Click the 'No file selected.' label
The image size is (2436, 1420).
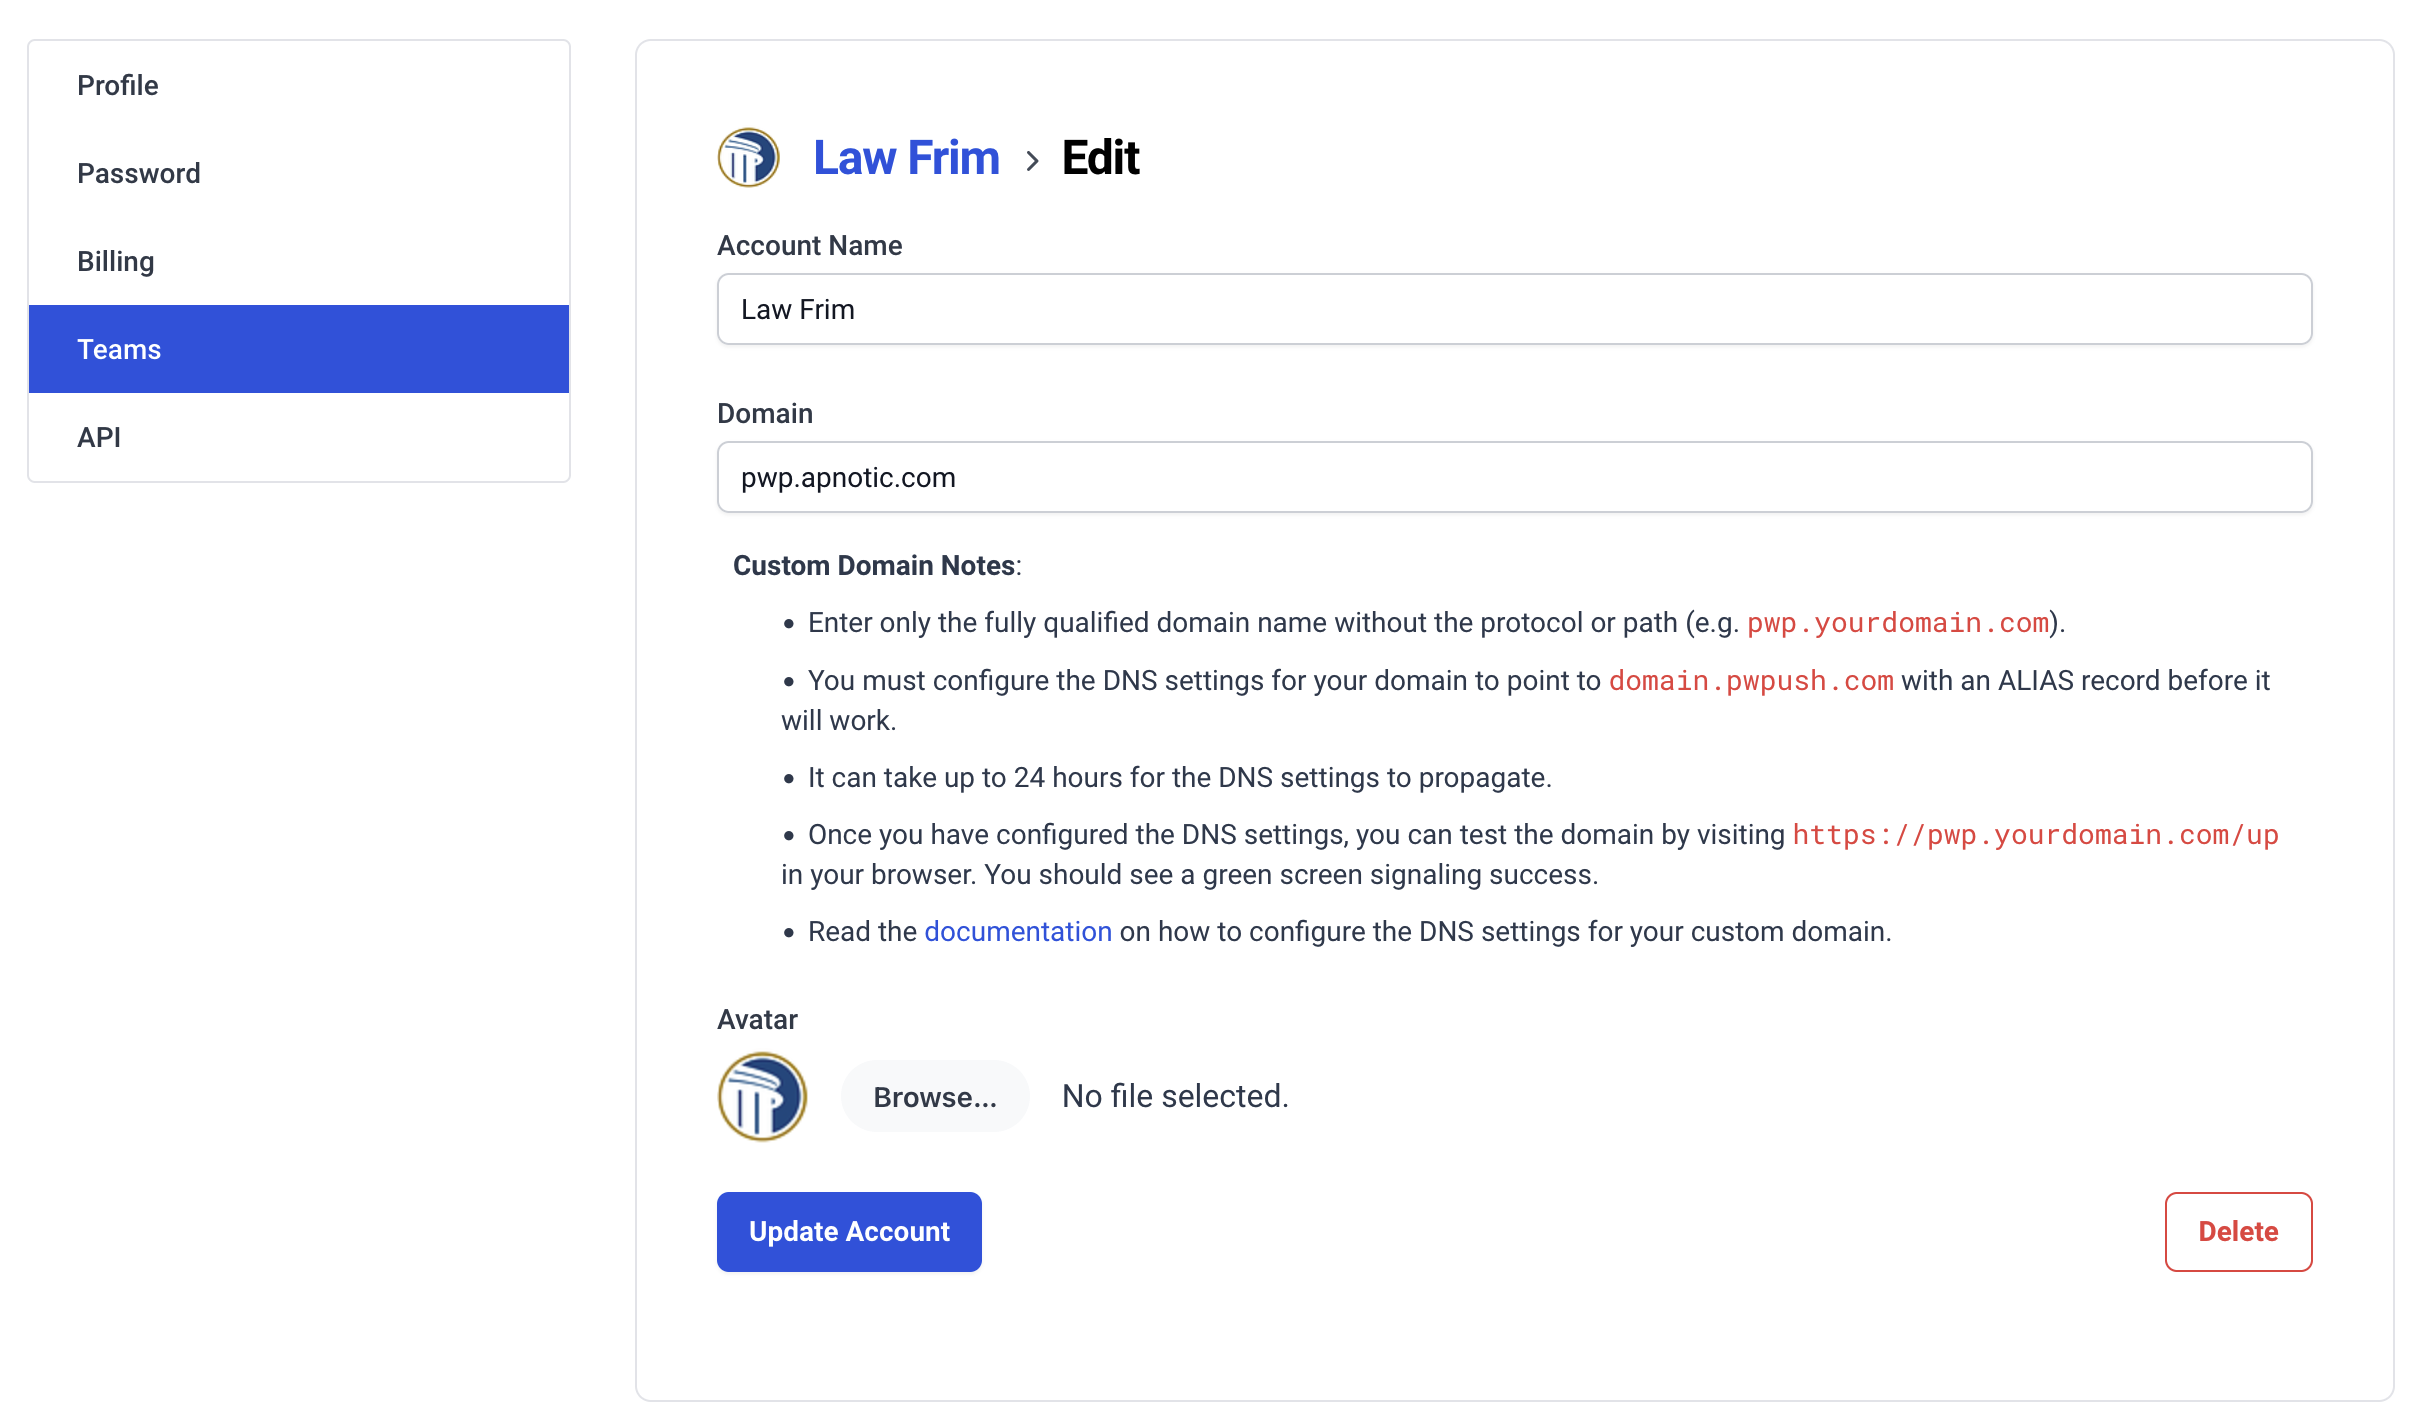pos(1175,1096)
